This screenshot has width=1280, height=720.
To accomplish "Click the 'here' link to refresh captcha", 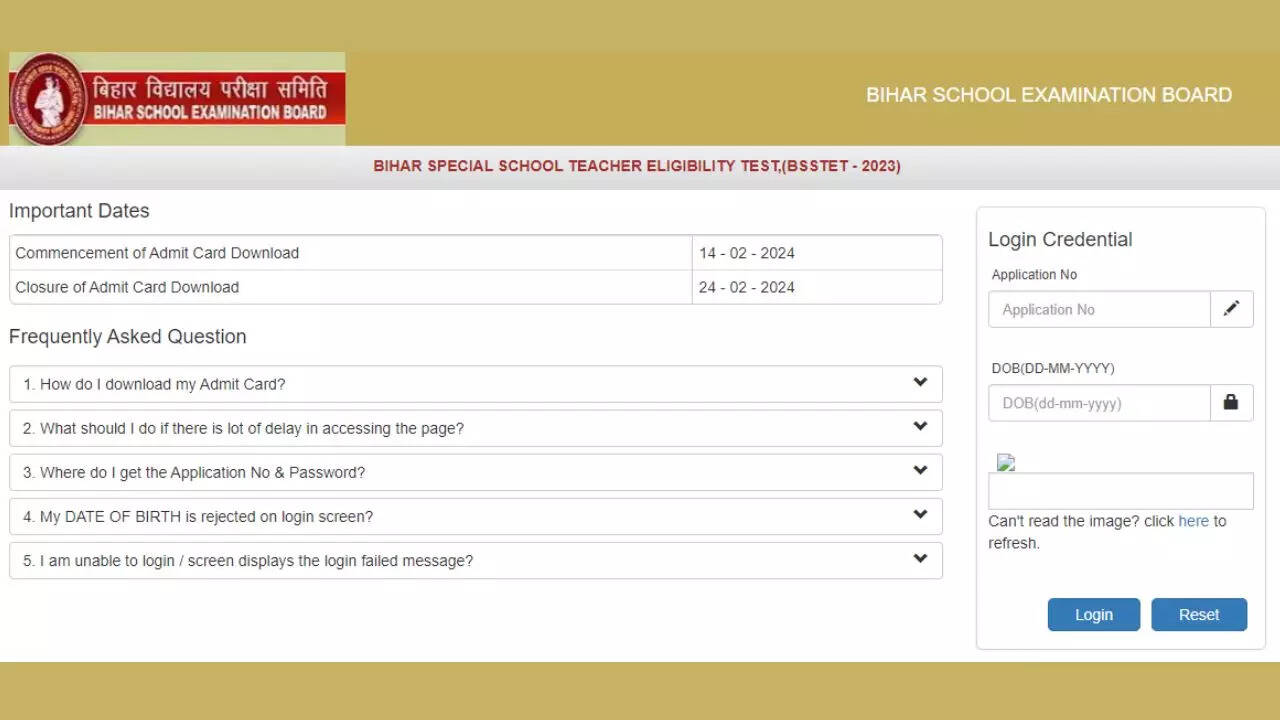I will click(x=1193, y=521).
